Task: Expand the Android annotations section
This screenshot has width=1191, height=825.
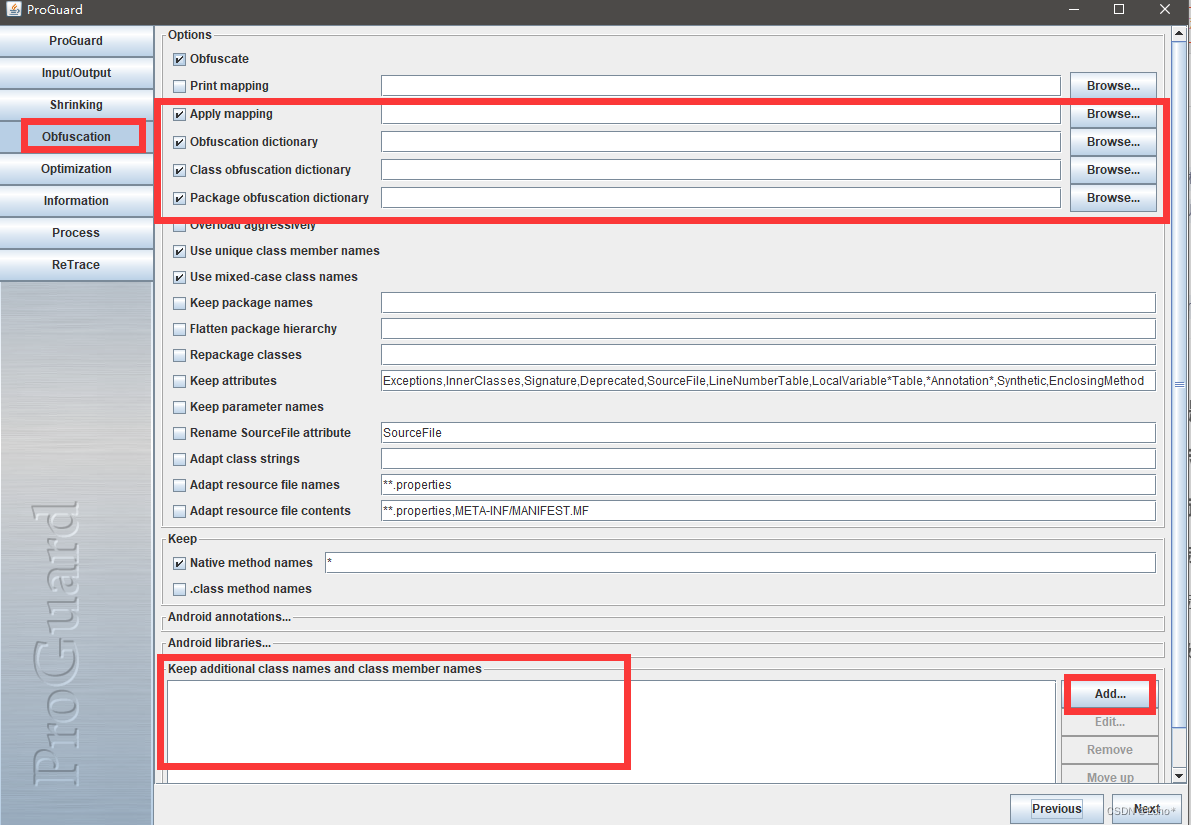Action: click(229, 617)
